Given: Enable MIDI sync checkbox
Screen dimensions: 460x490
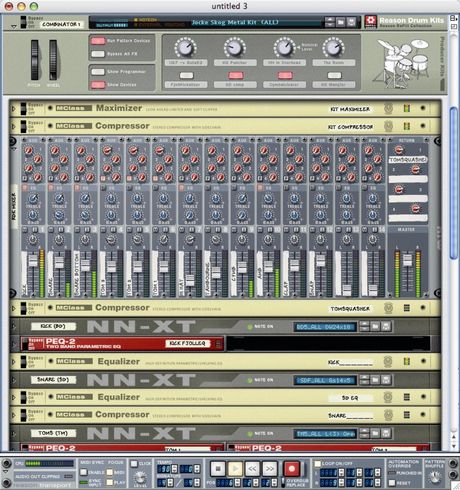Looking at the screenshot, I should (84, 472).
